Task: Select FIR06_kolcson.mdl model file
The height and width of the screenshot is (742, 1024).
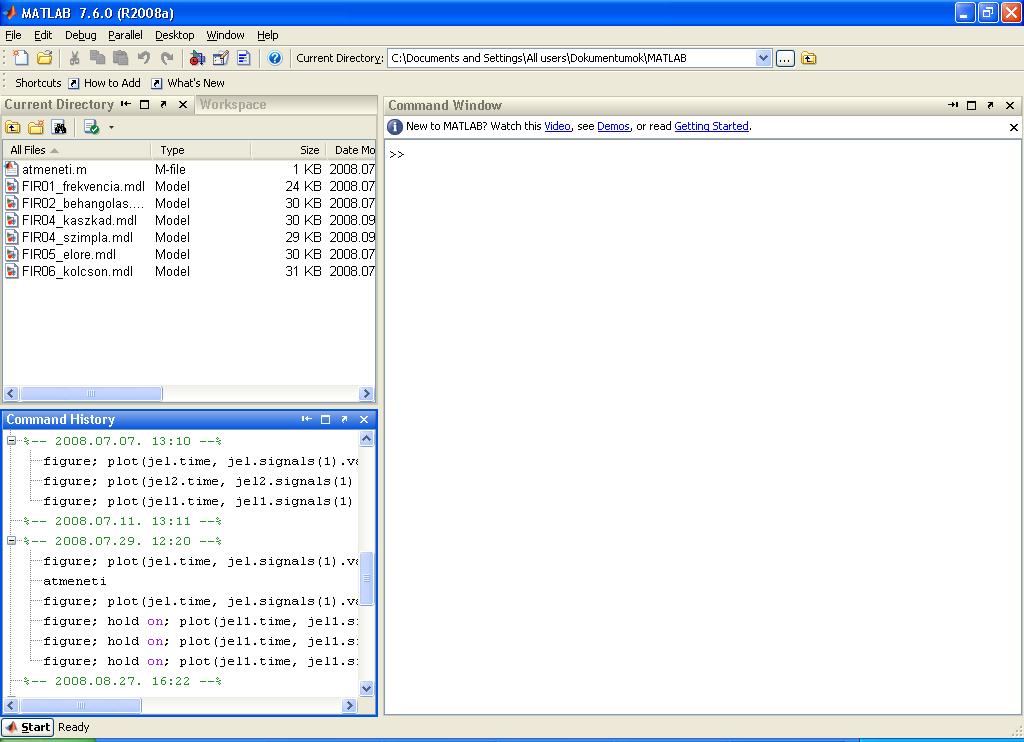Action: 77,271
